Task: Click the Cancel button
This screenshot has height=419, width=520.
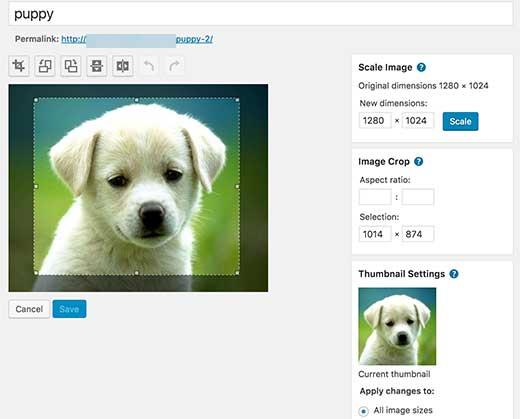Action: coord(29,309)
